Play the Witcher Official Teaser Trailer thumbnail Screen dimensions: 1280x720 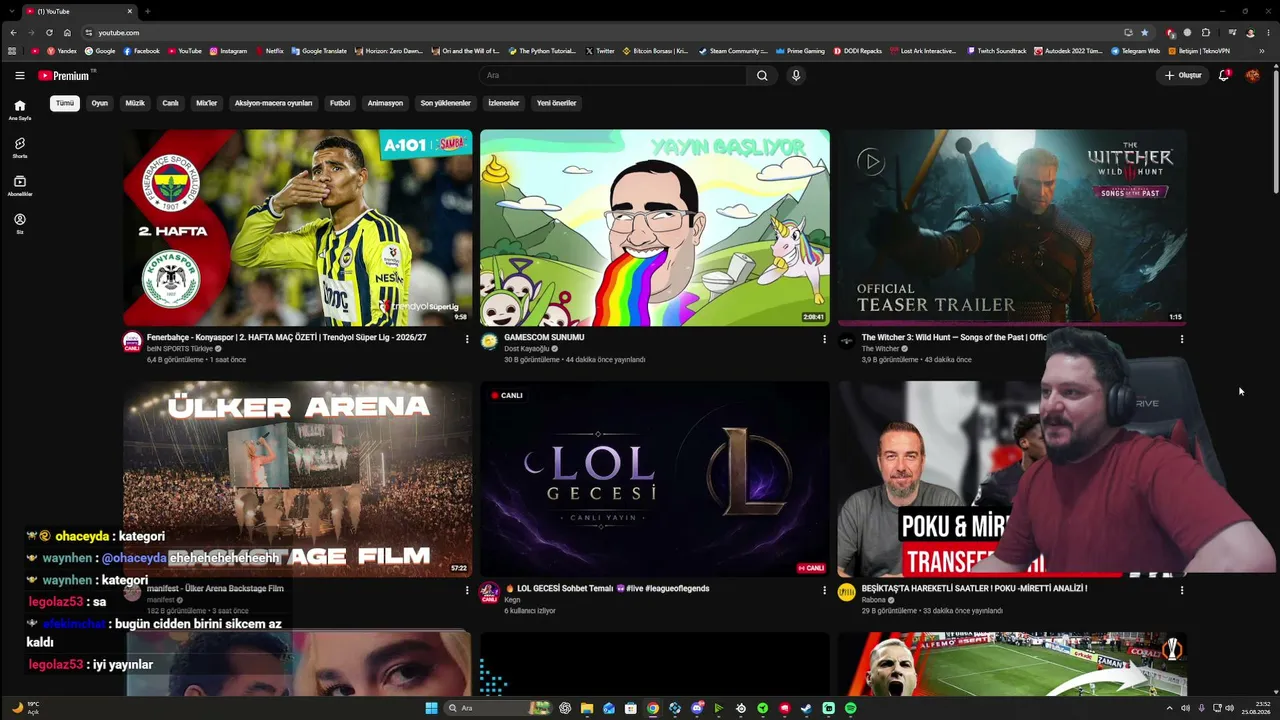(x=1012, y=228)
